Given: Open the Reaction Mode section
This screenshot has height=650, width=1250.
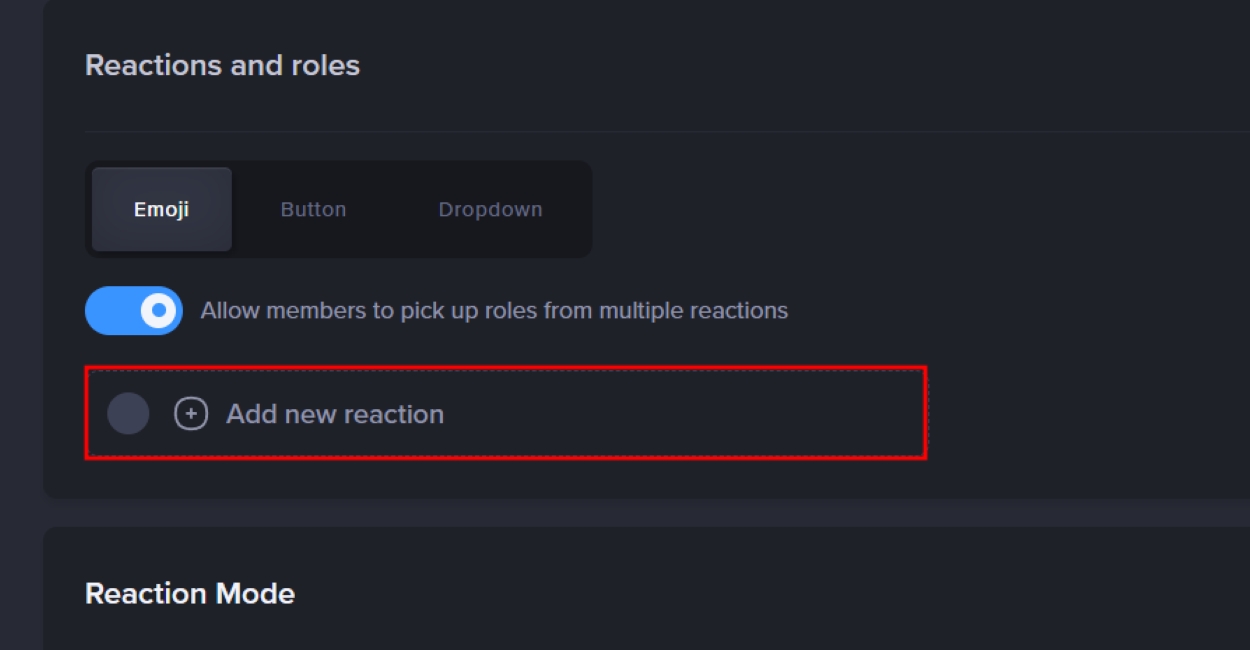Looking at the screenshot, I should click(x=189, y=592).
